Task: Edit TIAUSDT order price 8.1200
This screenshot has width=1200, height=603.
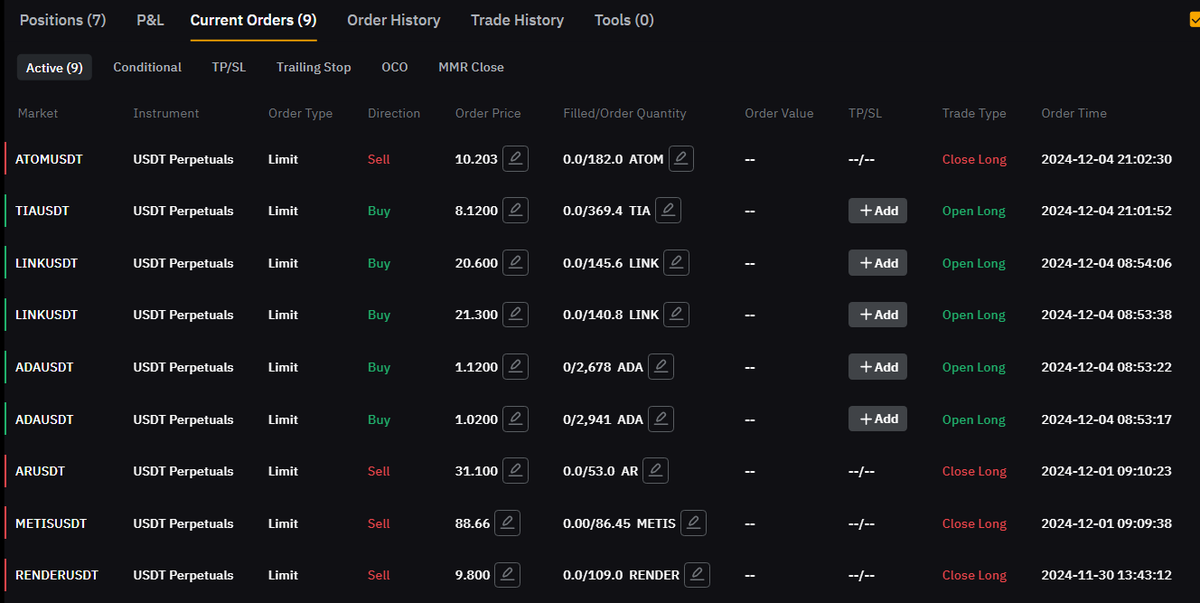Action: pos(515,211)
